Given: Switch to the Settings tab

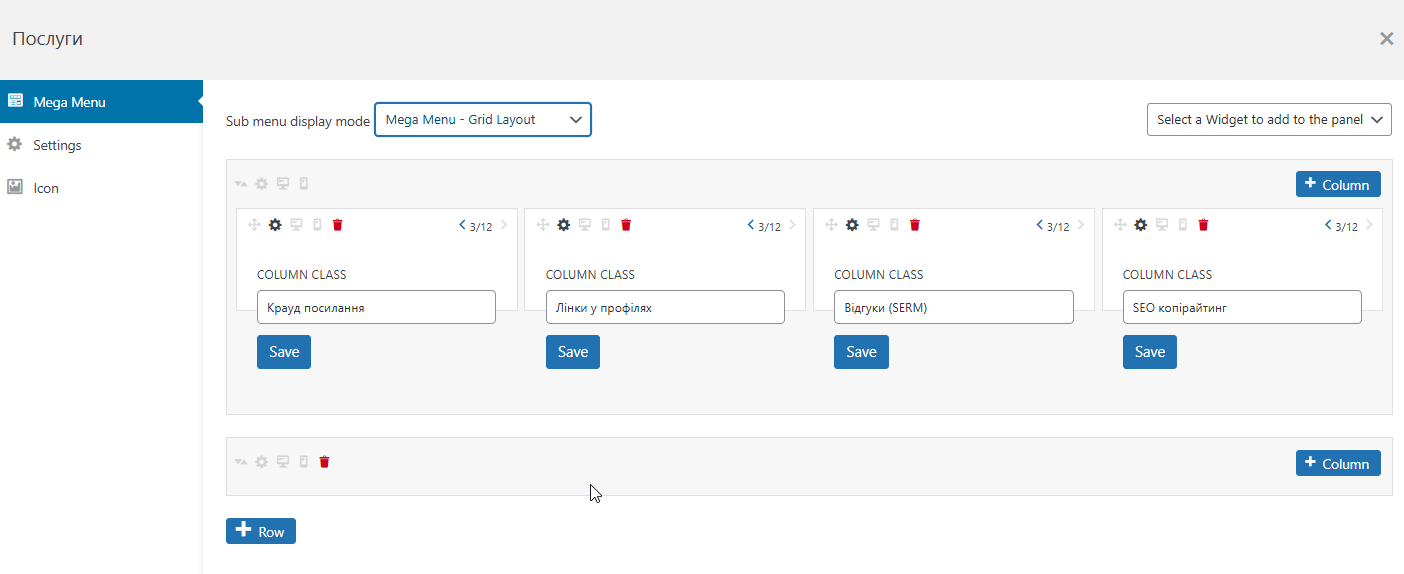Looking at the screenshot, I should (57, 145).
